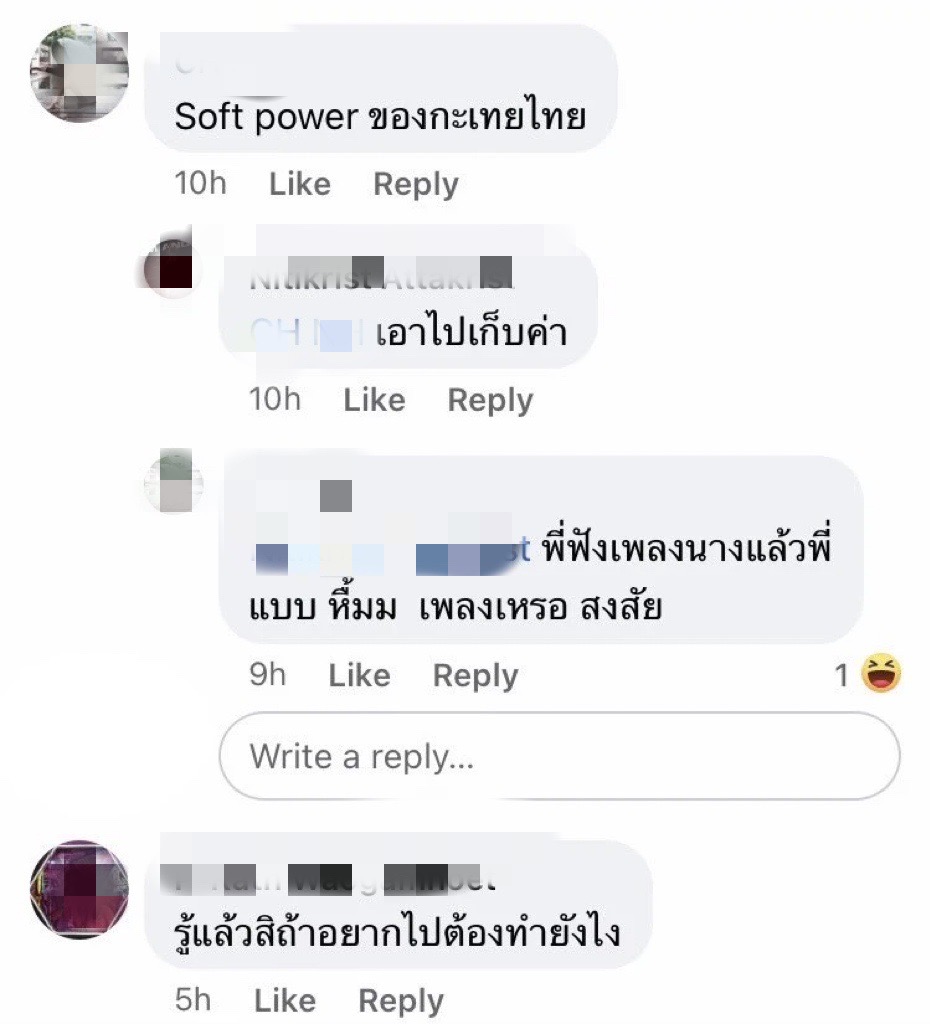
Task: Reply to the "Soft power ของกะเทยไทย" comment
Action: [416, 184]
